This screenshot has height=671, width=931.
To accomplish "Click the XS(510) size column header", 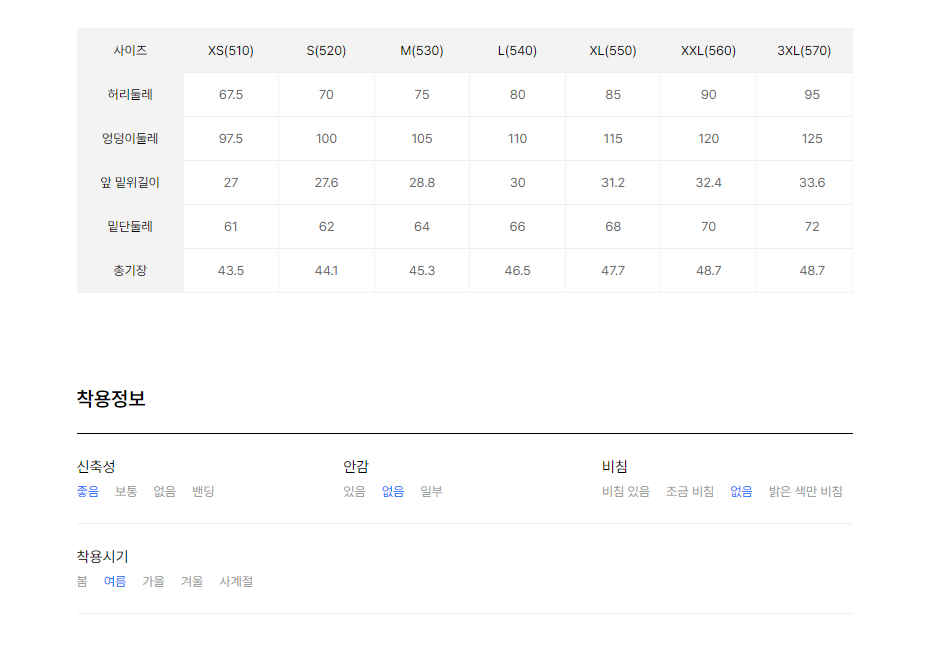I will pyautogui.click(x=231, y=51).
